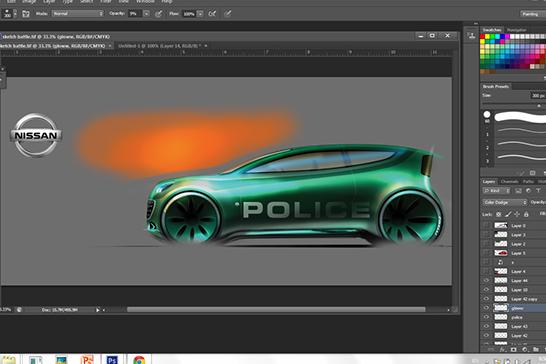Viewport: 546px width, 364px height.
Task: Click the tablet pressure for size icon
Action: click(227, 14)
